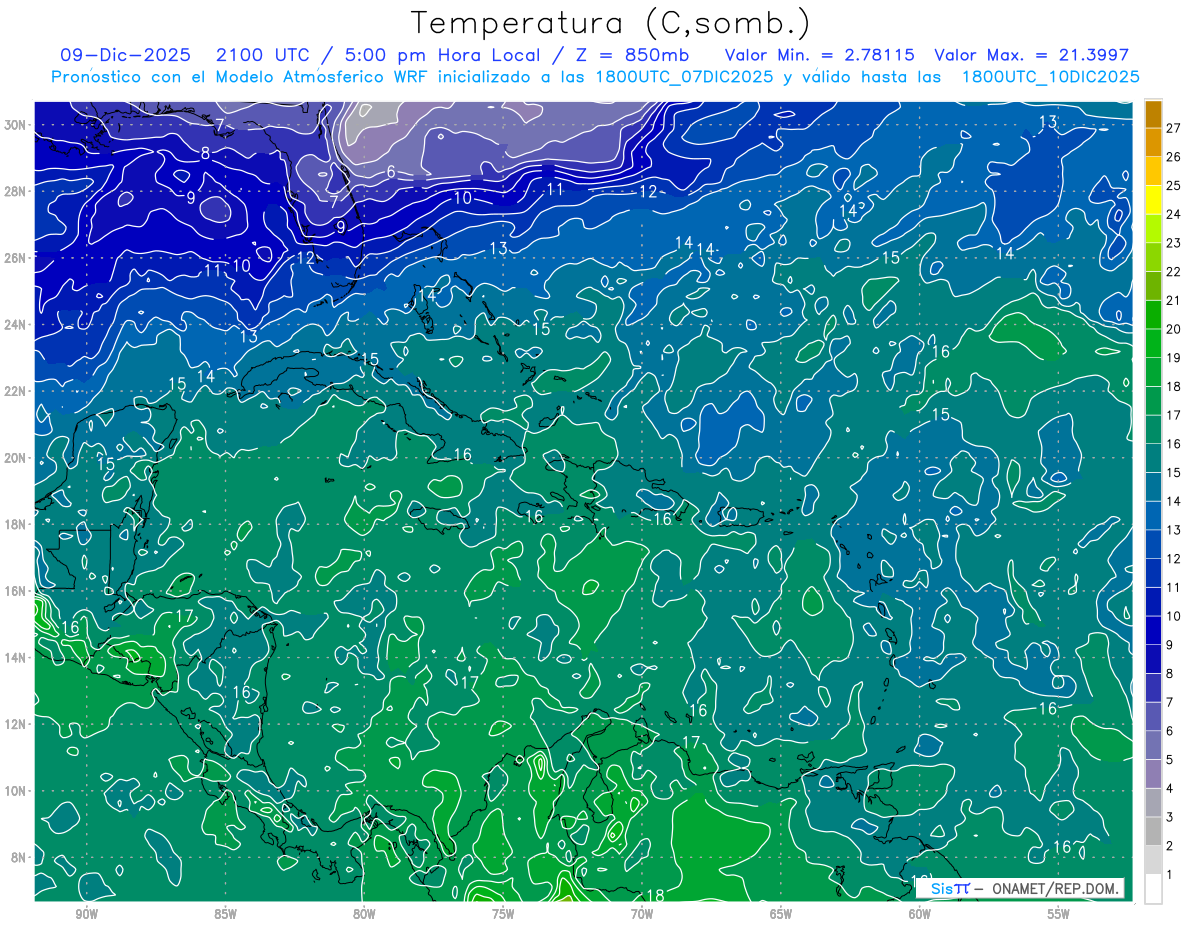The image size is (1200, 927).
Task: Click color bar label "2"
Action: point(1170,846)
